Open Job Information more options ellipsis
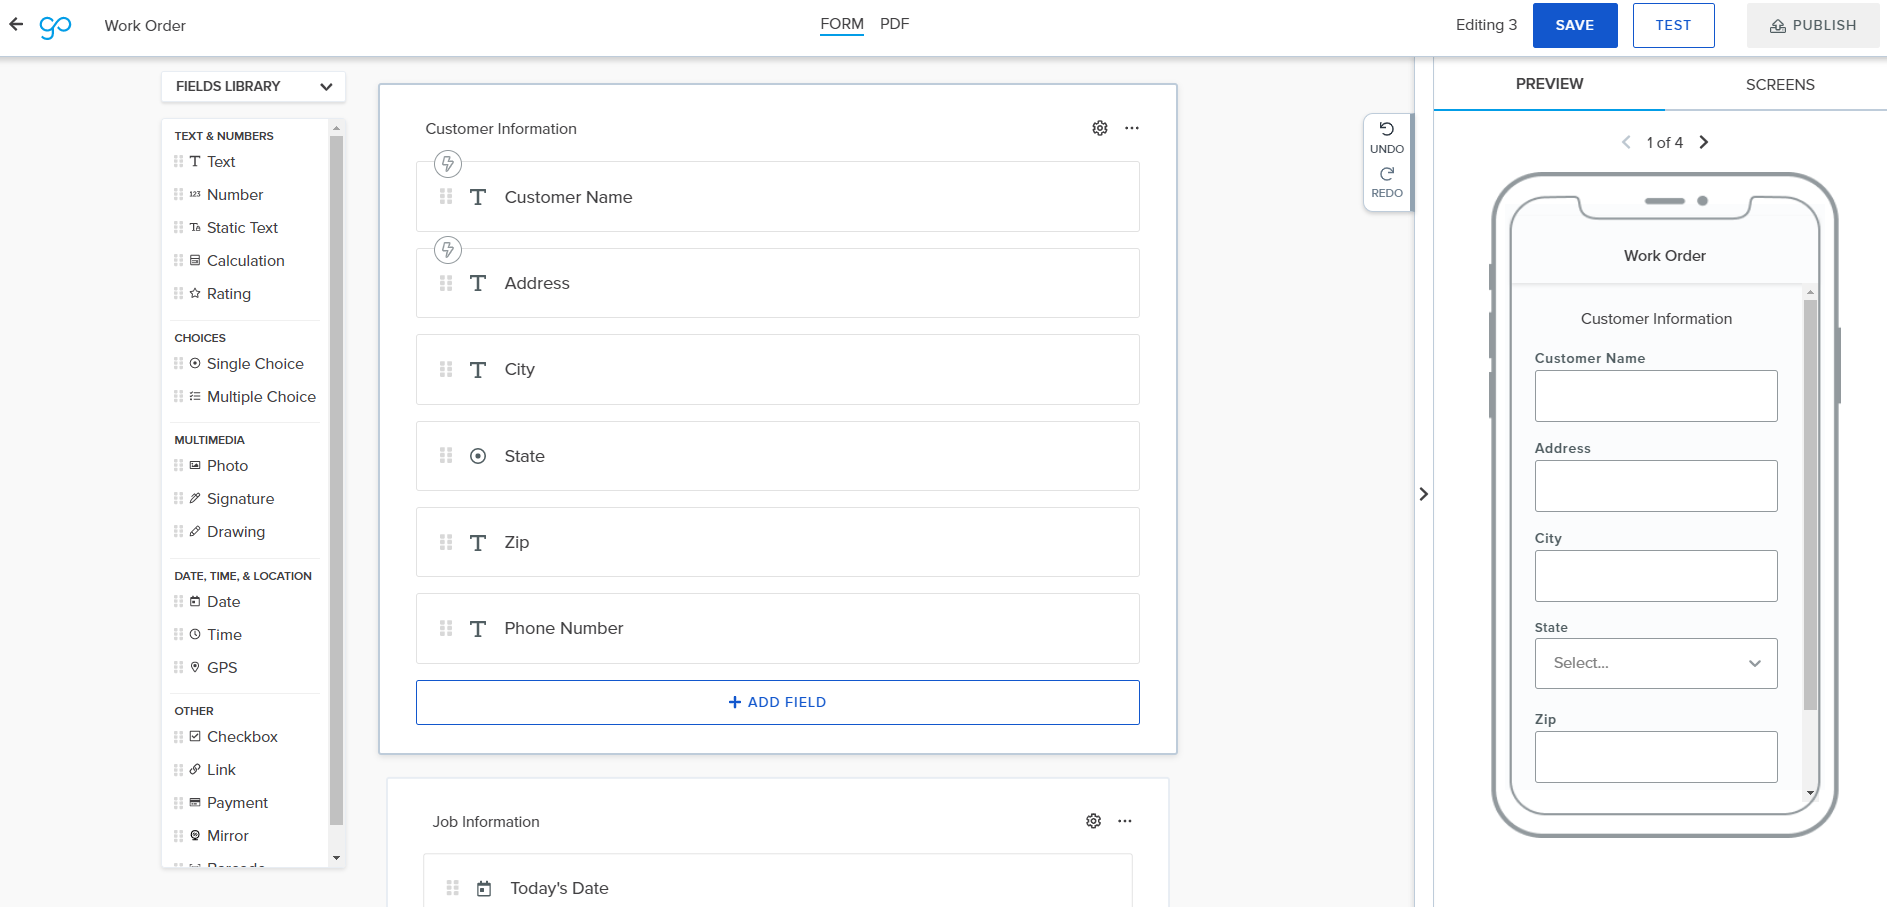The image size is (1887, 907). click(1125, 821)
